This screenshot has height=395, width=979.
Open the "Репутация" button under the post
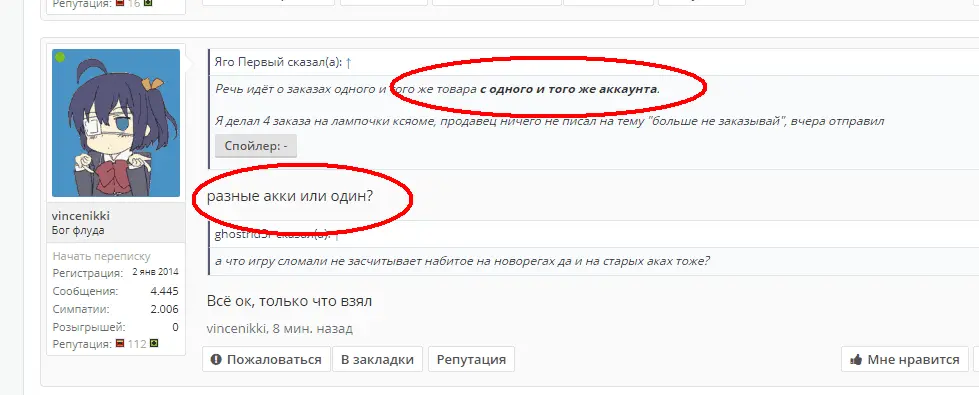(x=471, y=359)
